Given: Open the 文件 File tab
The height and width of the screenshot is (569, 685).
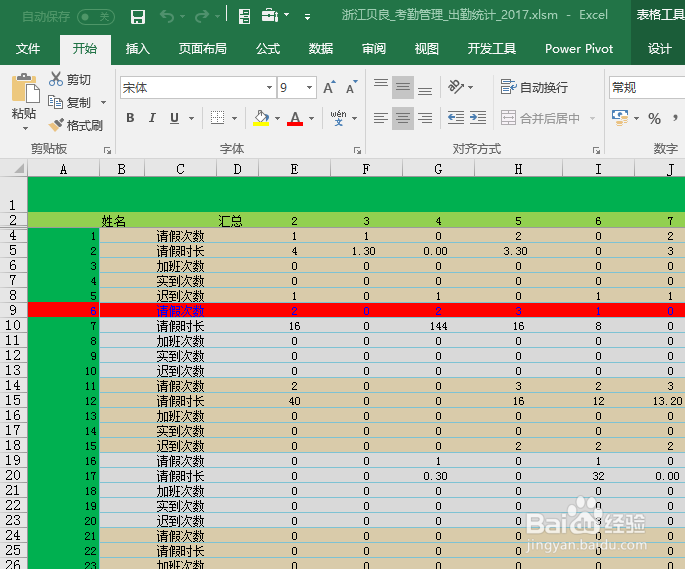Looking at the screenshot, I should (x=28, y=49).
